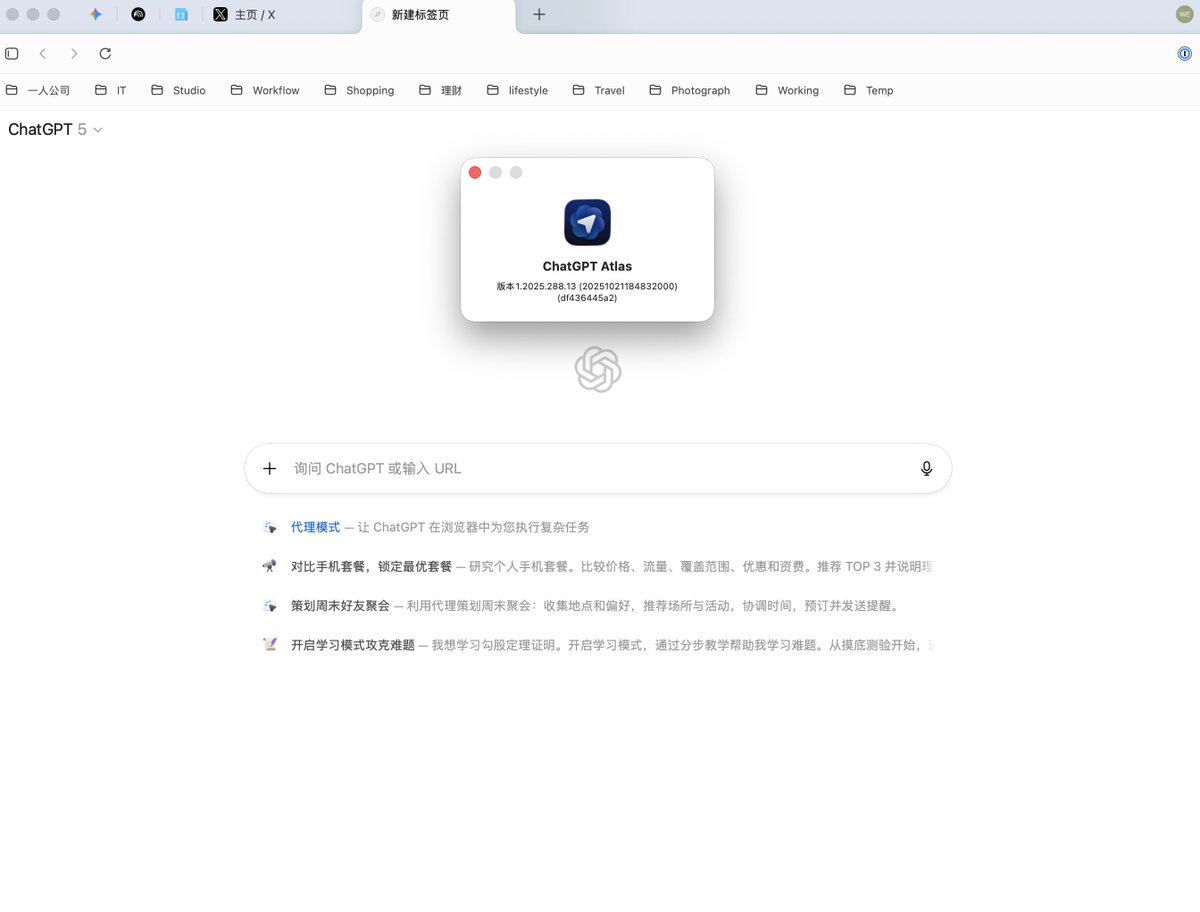1200x912 pixels.
Task: Open the 代理模式 link
Action: 316,527
